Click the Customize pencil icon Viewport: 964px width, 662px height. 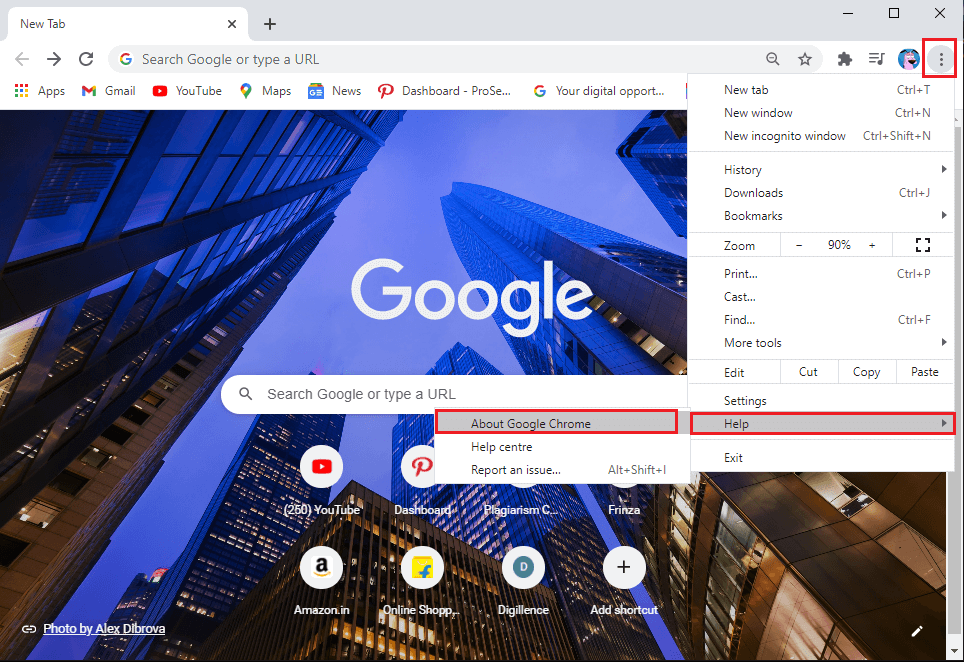click(x=917, y=630)
